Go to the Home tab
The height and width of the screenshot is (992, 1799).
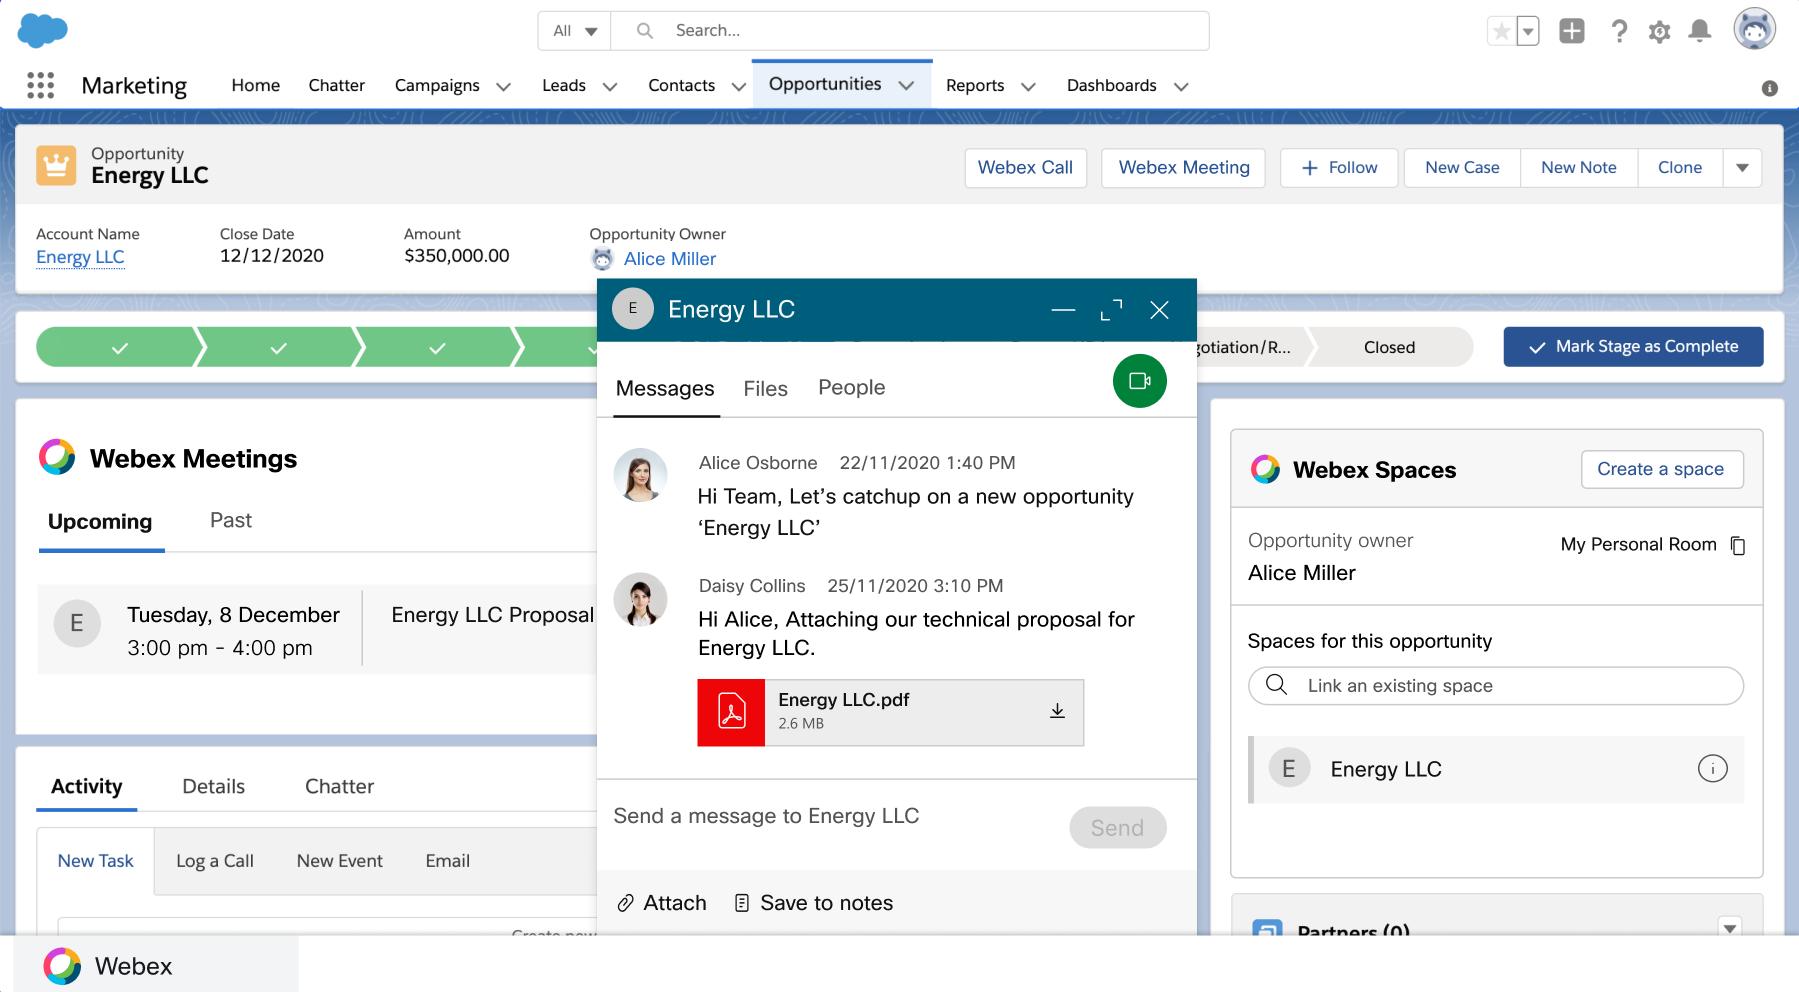click(256, 86)
